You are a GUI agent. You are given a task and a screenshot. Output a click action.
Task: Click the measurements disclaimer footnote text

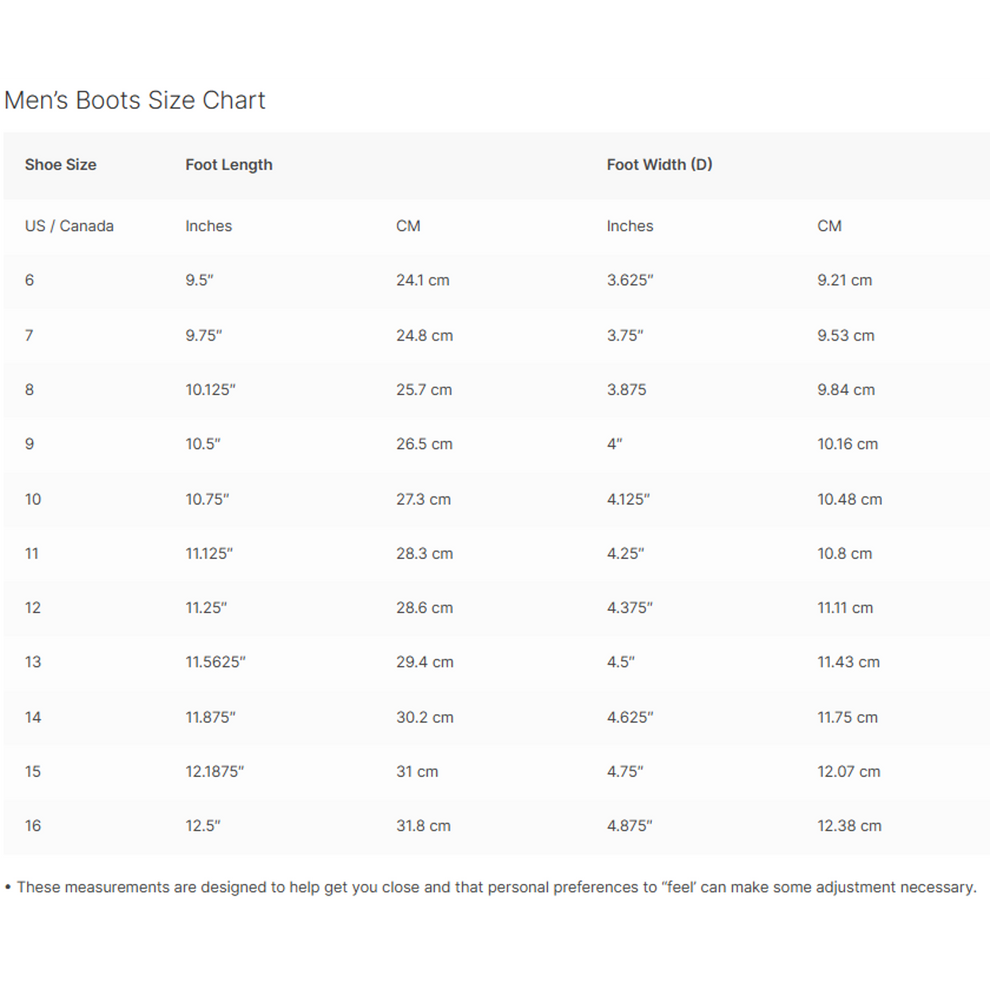pos(496,887)
